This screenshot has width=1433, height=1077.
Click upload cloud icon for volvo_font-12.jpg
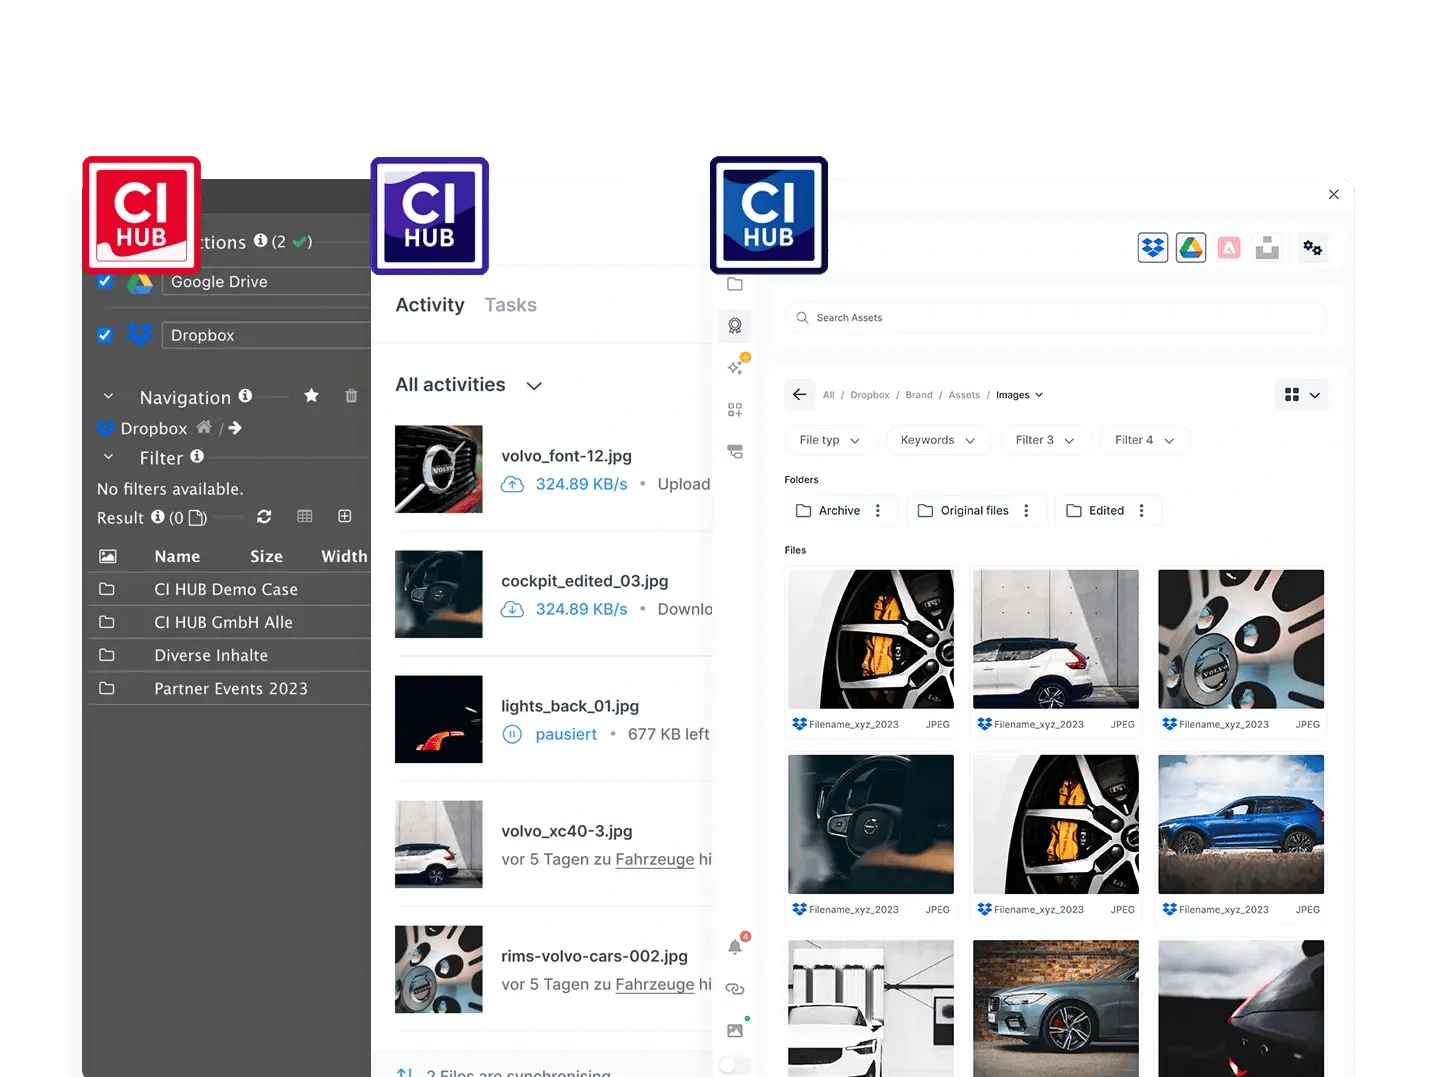click(512, 484)
